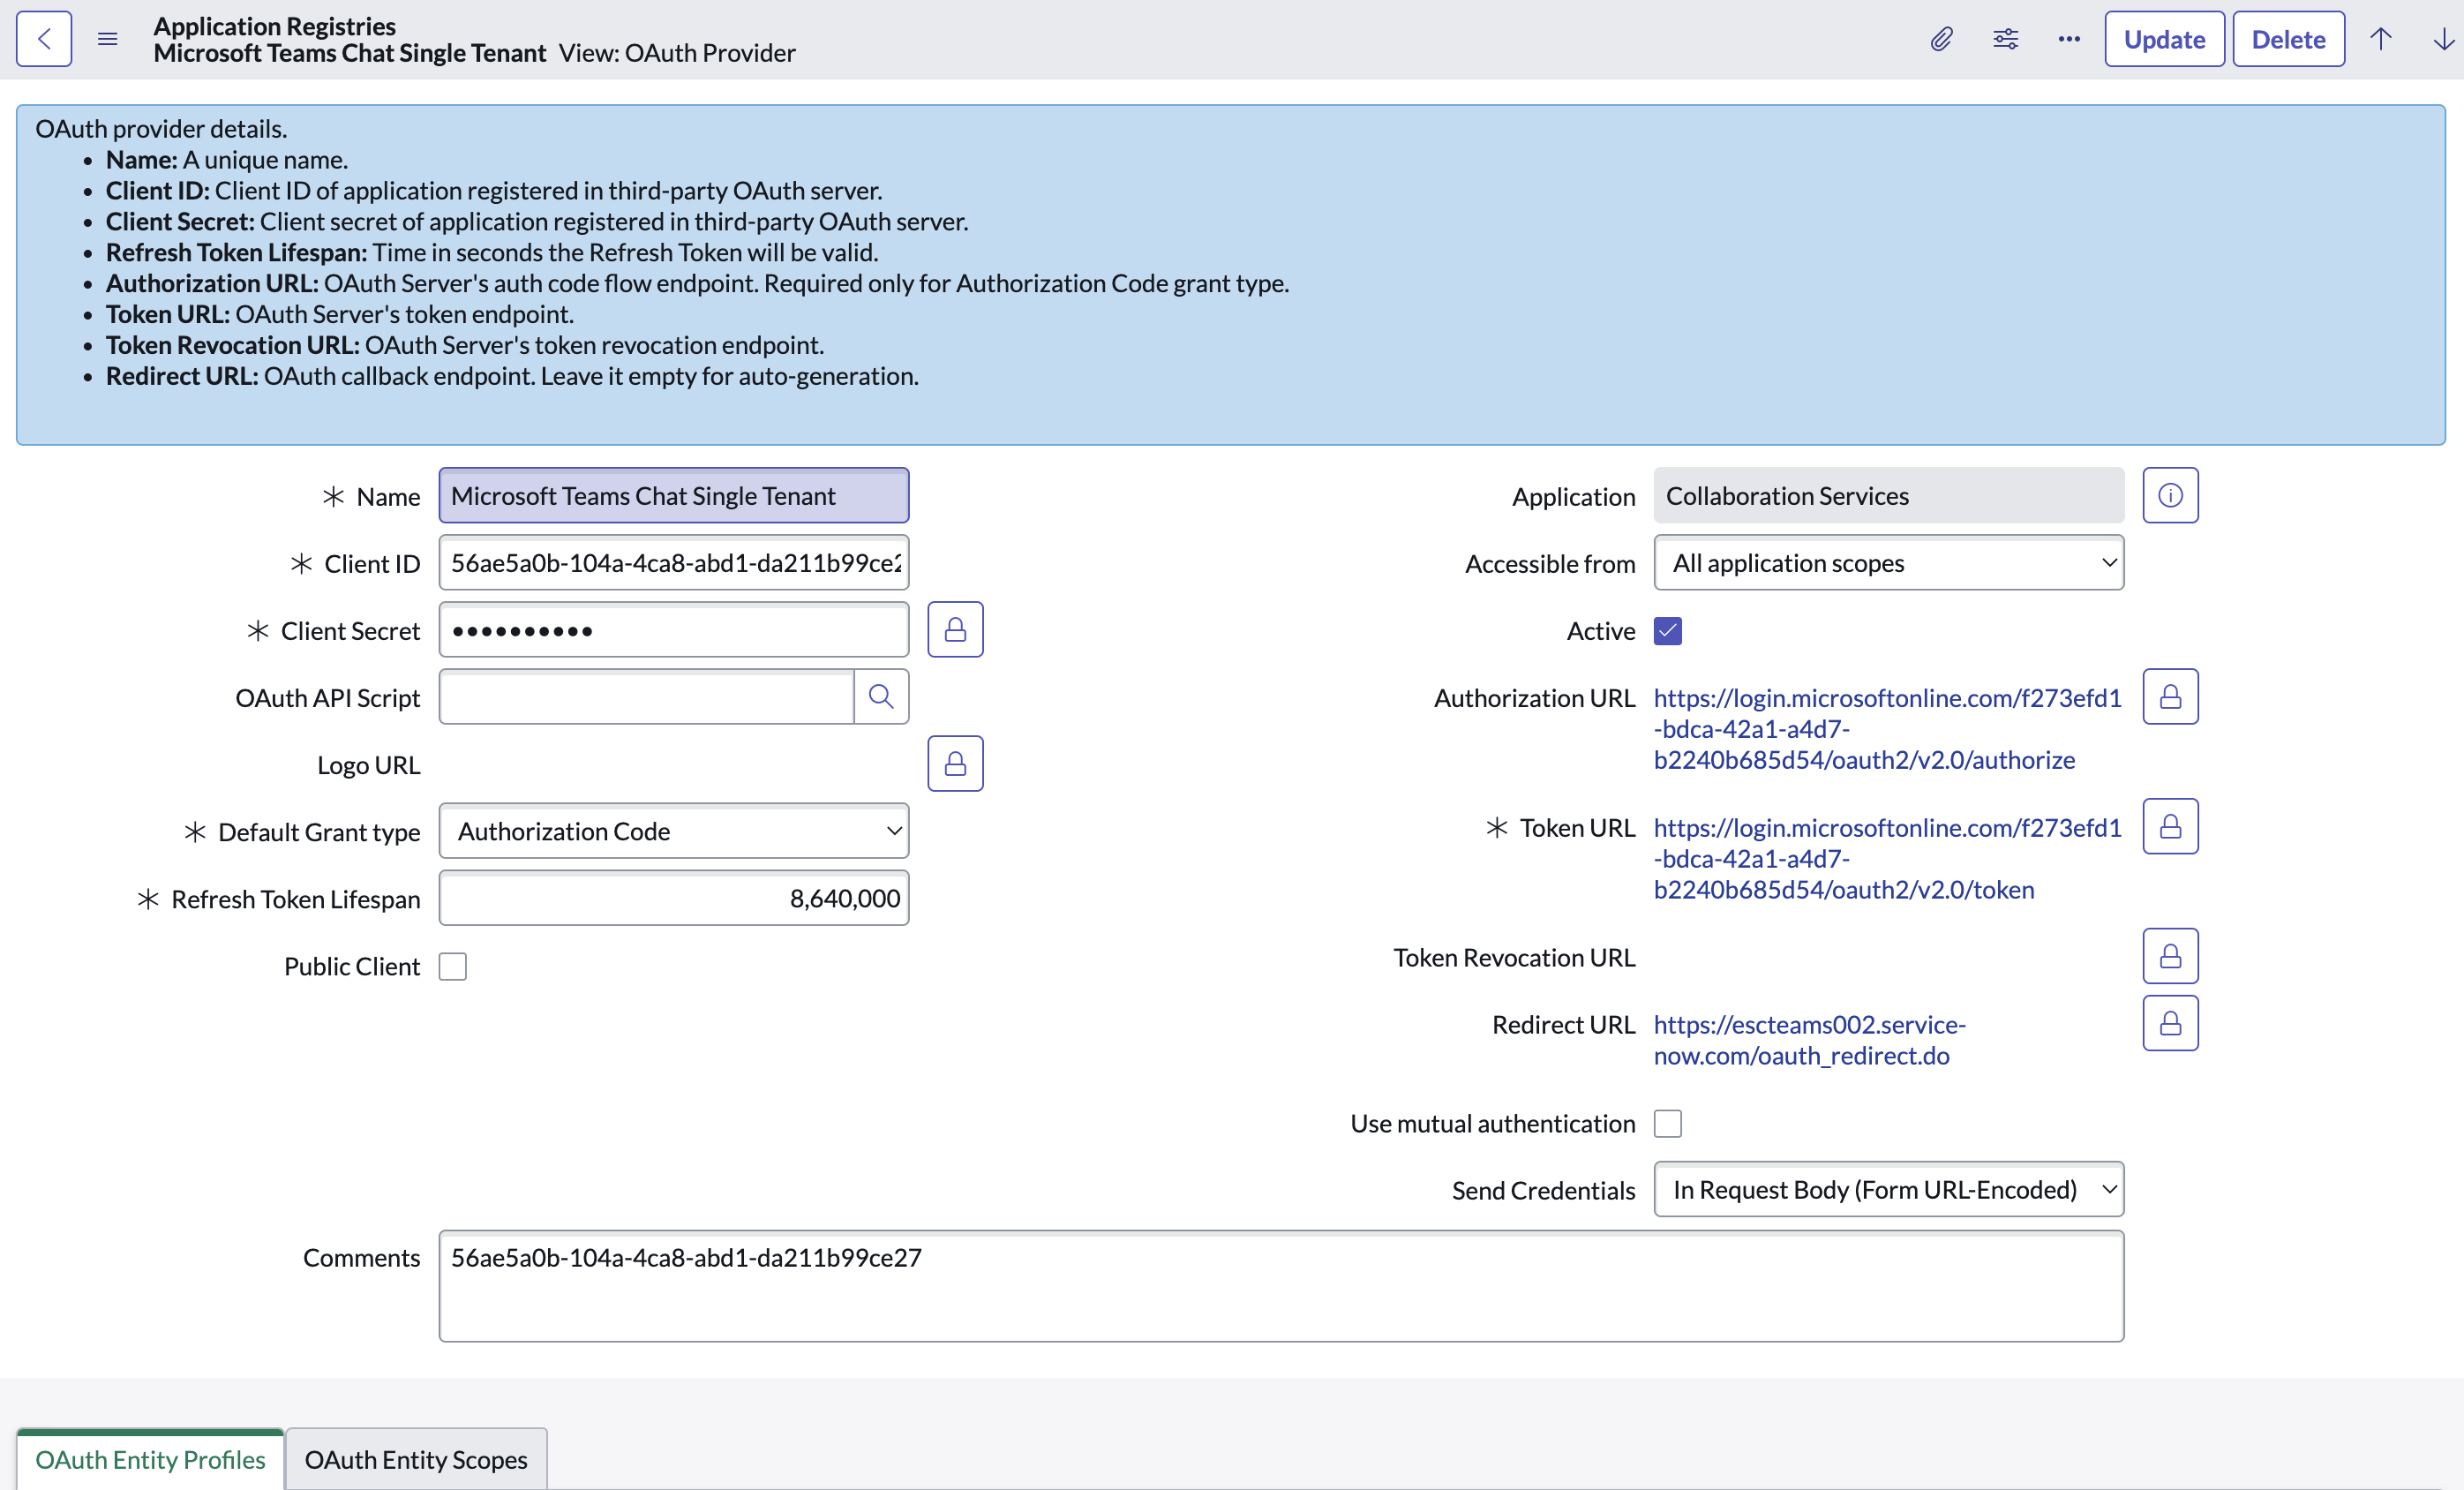Click the Update button

2164,39
